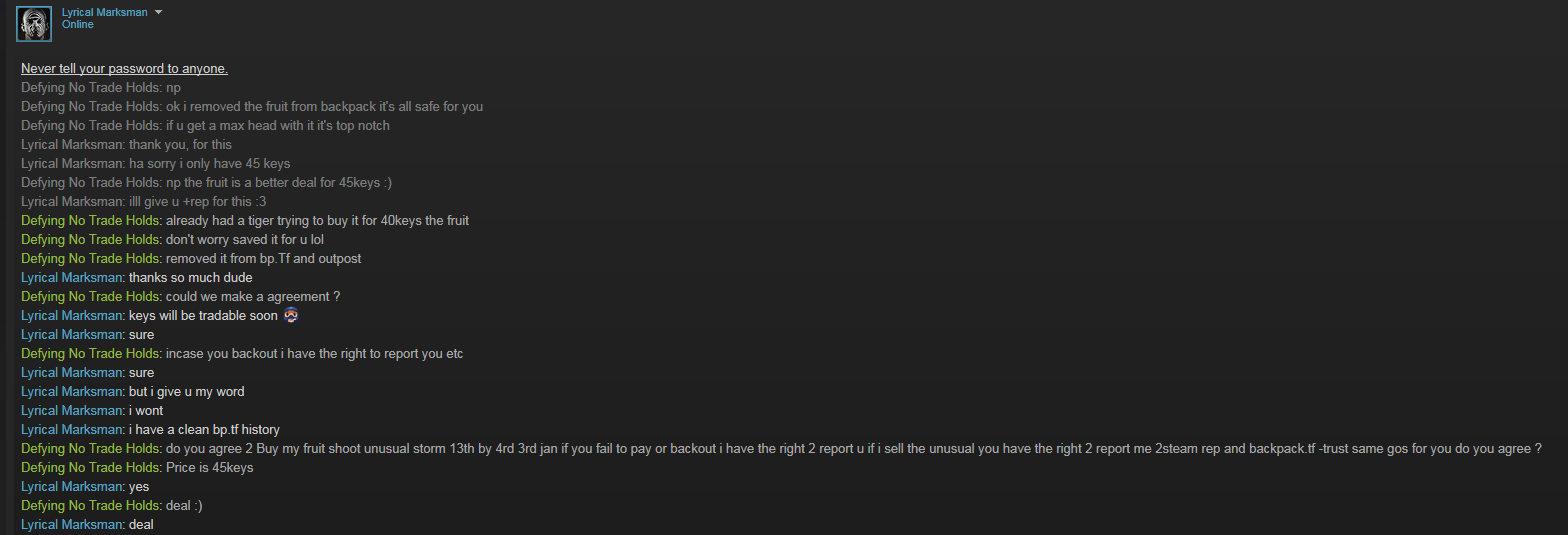Click the 'illl give u +rep for this' message

pyautogui.click(x=197, y=202)
